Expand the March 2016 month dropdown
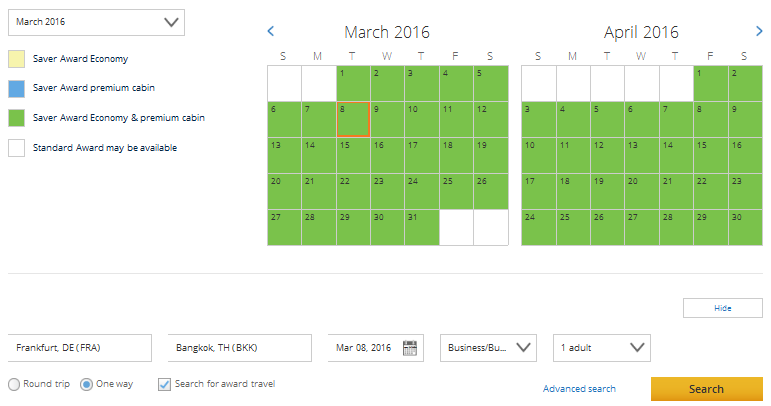 [x=96, y=21]
